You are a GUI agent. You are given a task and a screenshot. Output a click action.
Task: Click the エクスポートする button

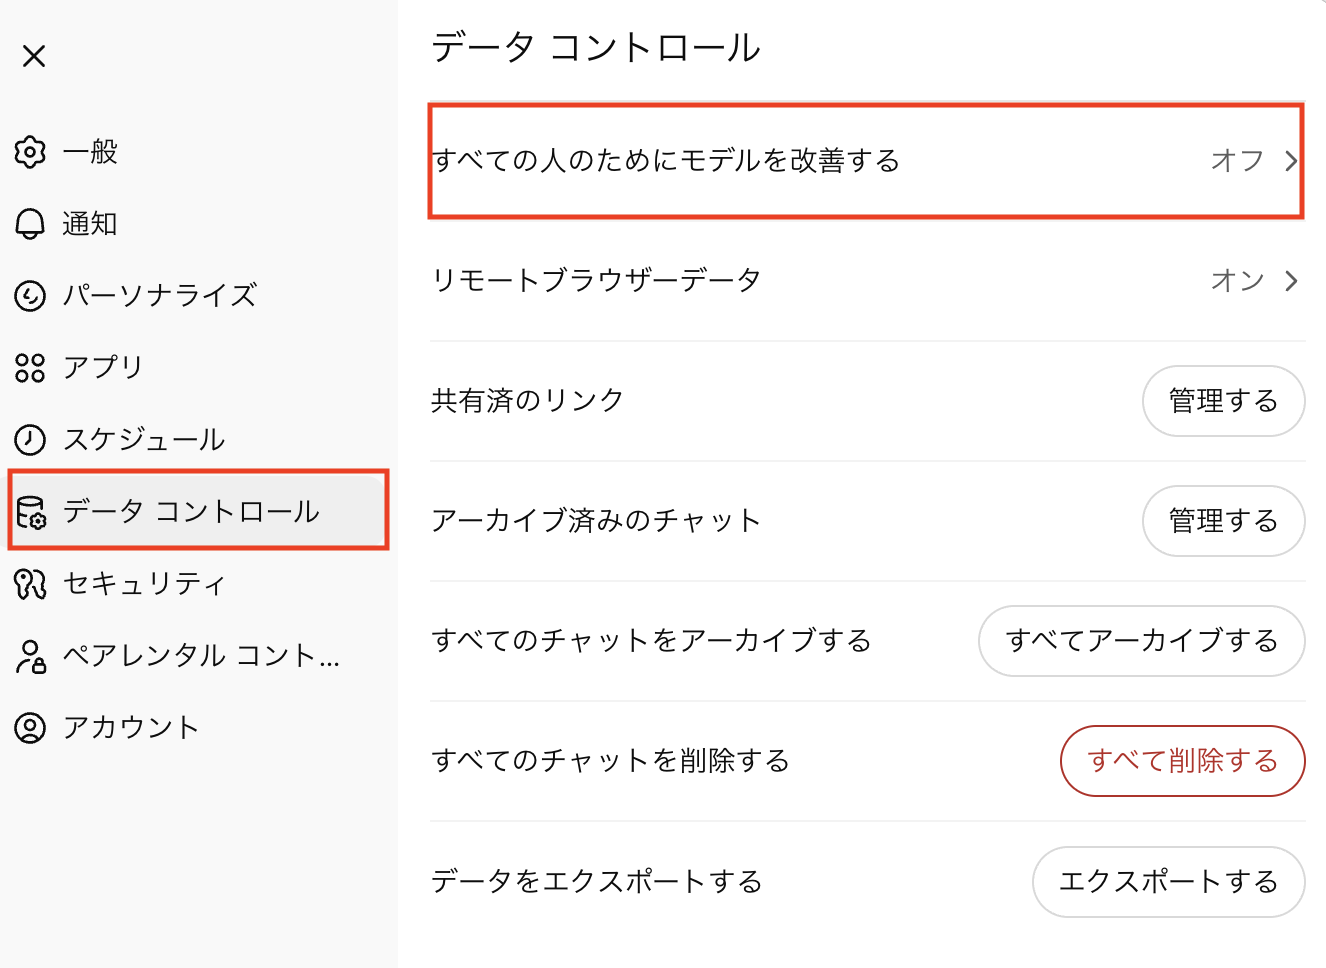1168,882
